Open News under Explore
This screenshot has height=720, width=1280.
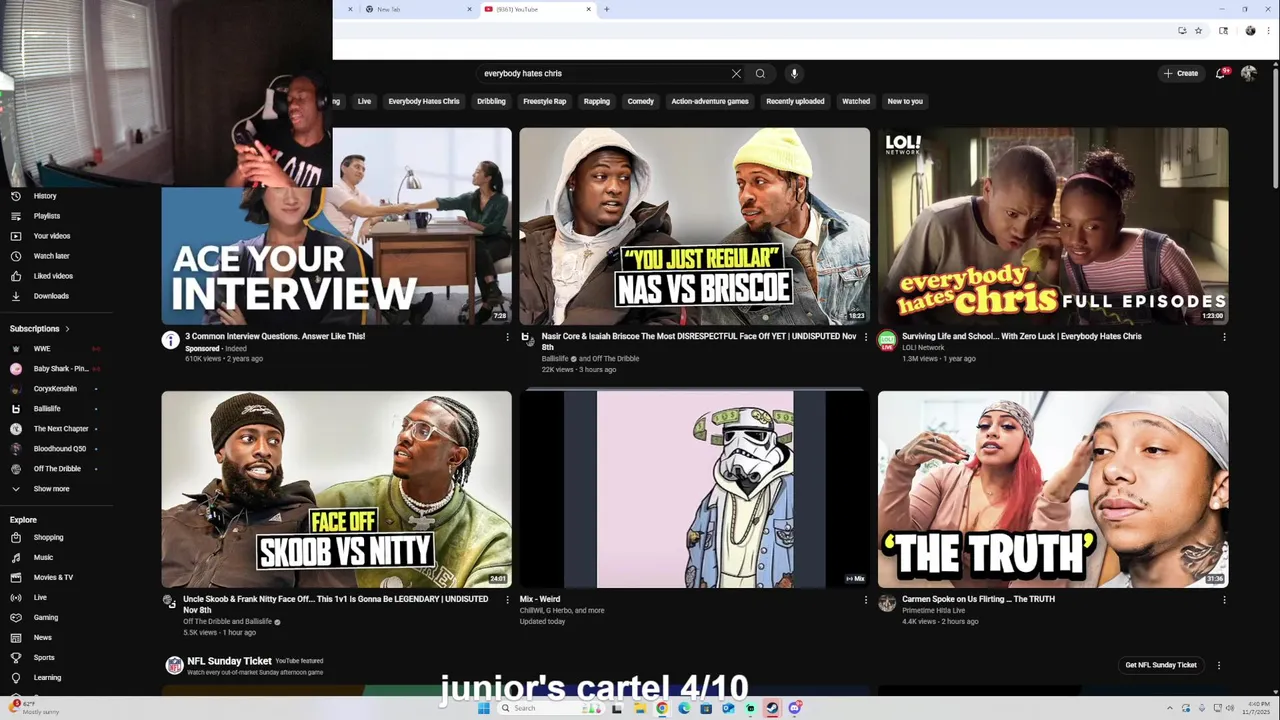pos(43,638)
